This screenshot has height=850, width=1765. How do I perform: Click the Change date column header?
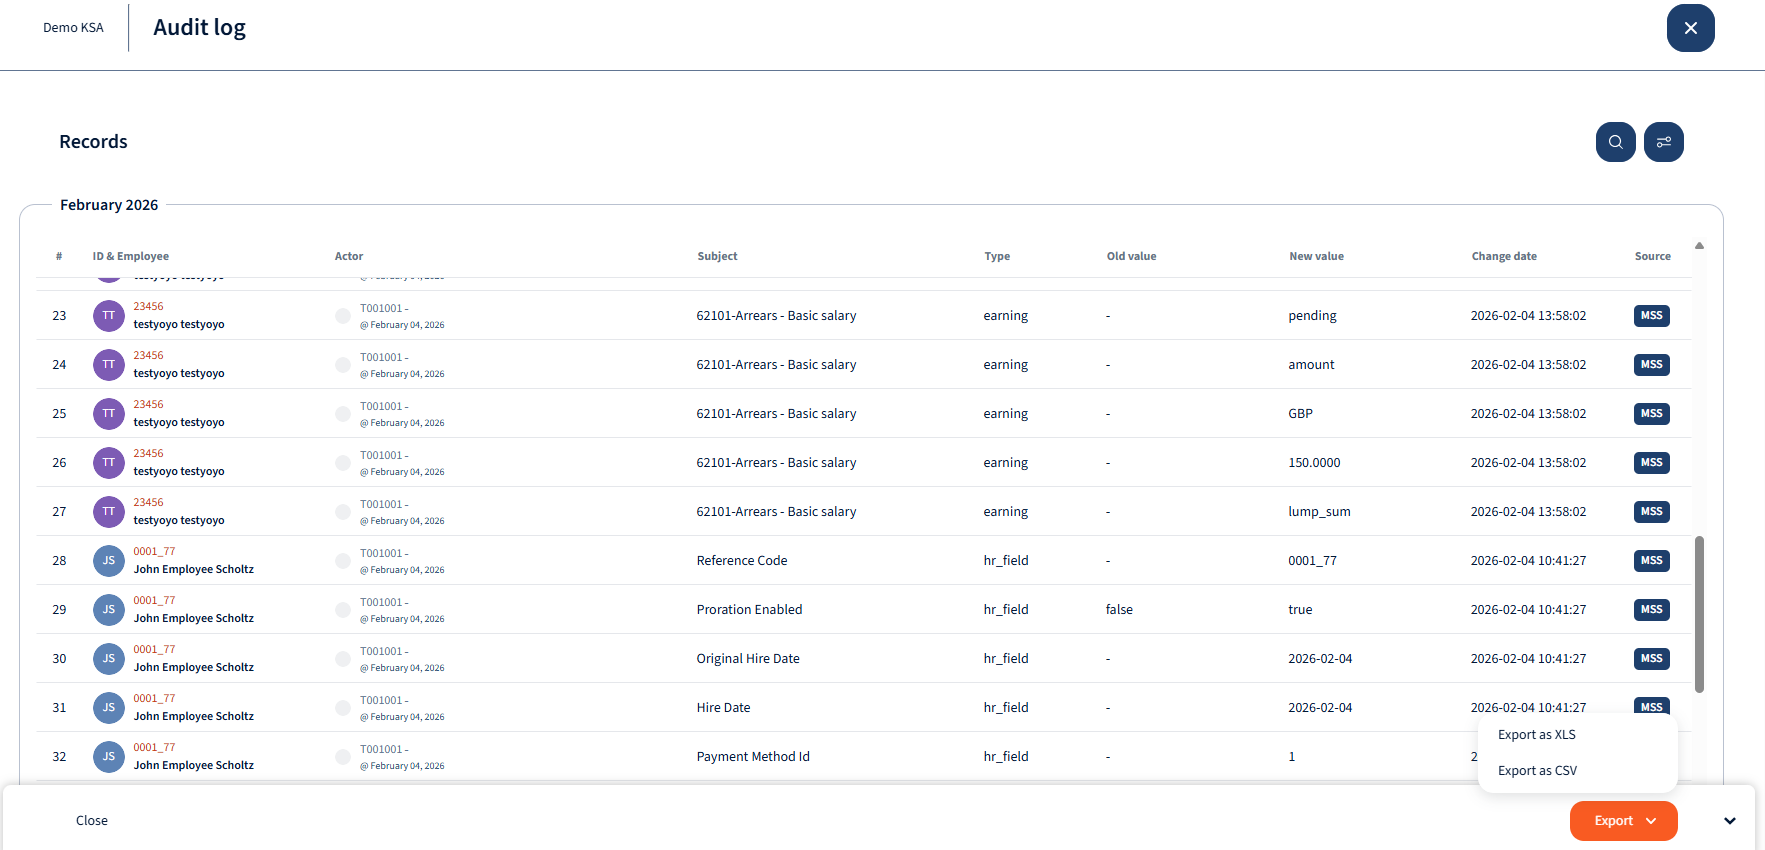(x=1503, y=257)
